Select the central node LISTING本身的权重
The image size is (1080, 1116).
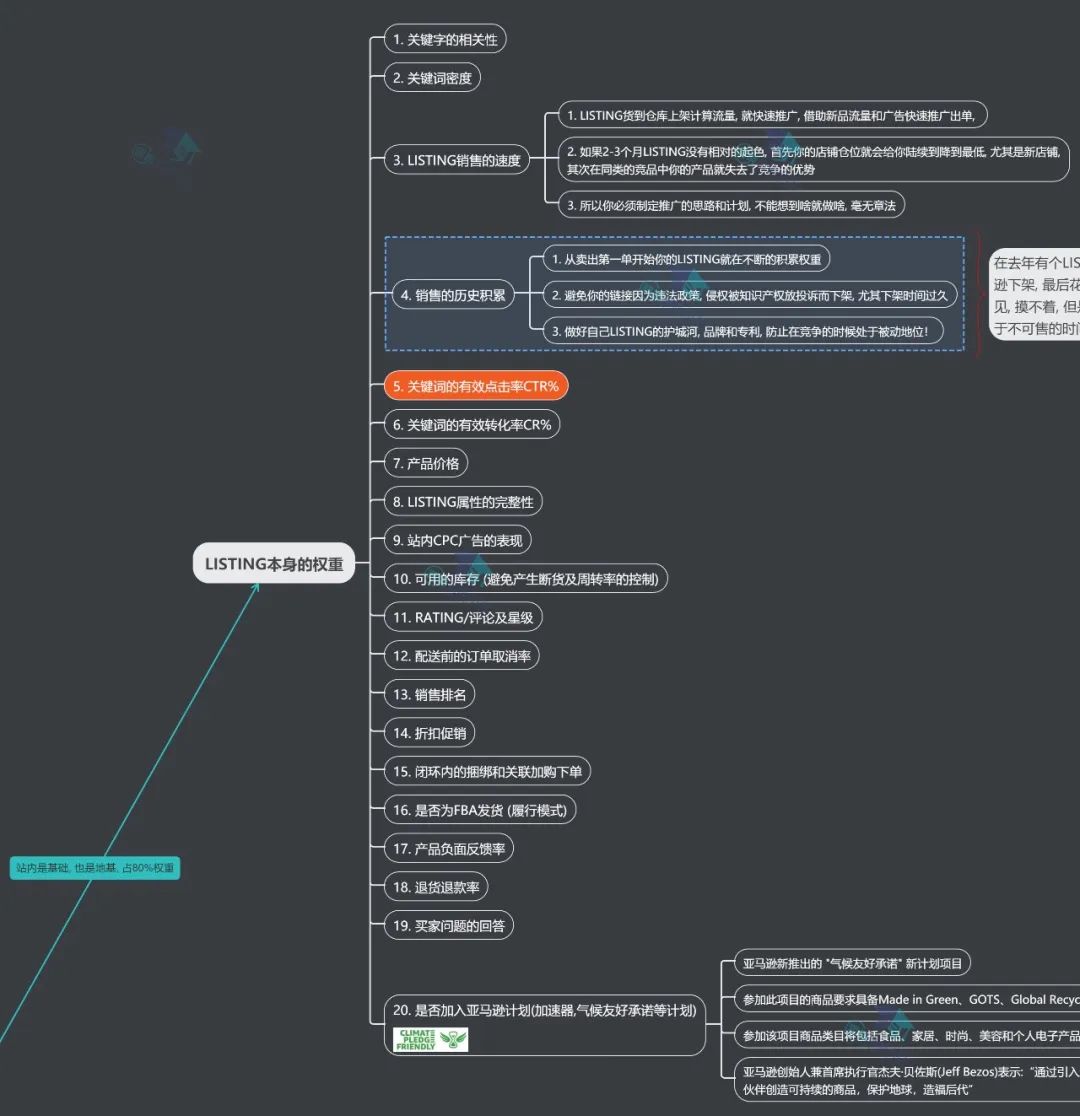coord(274,564)
